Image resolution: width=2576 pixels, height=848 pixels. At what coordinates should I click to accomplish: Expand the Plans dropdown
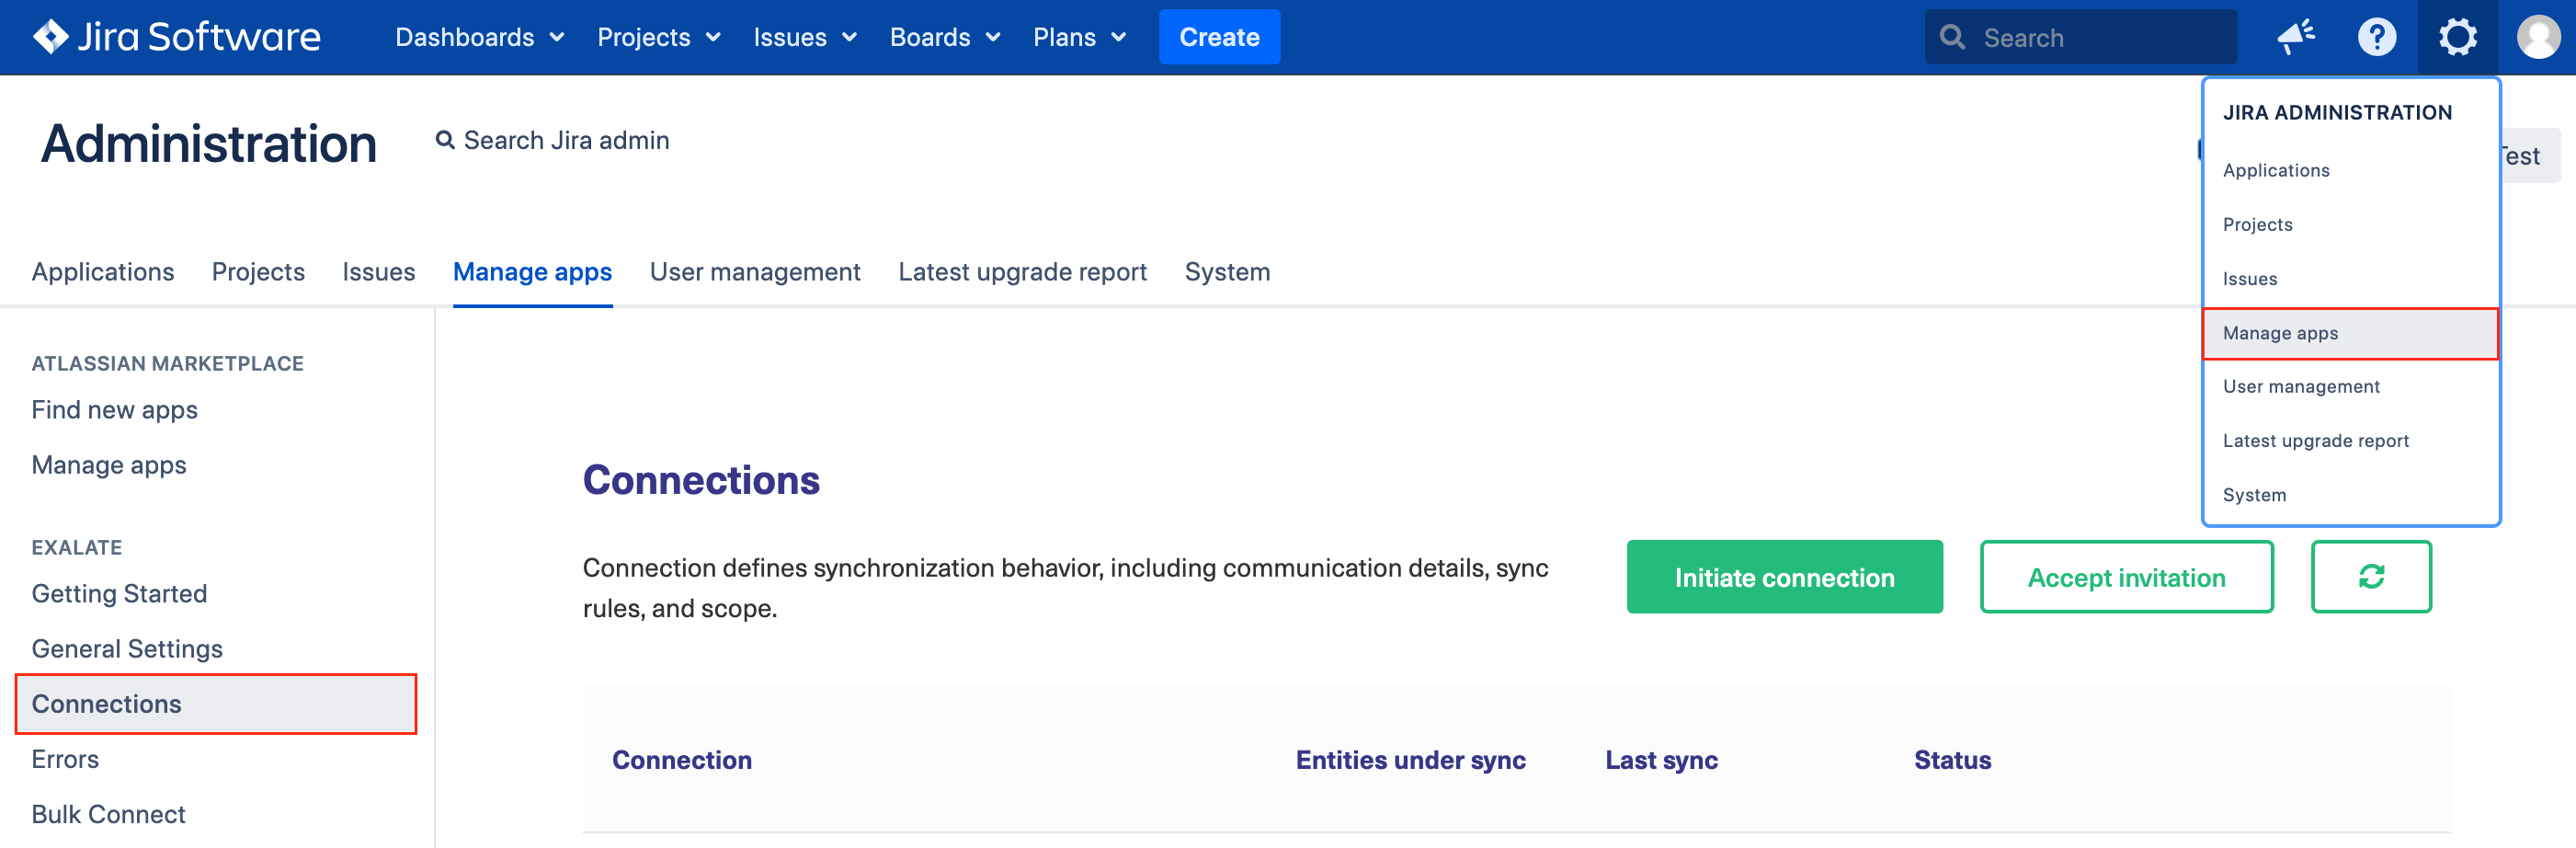1080,37
